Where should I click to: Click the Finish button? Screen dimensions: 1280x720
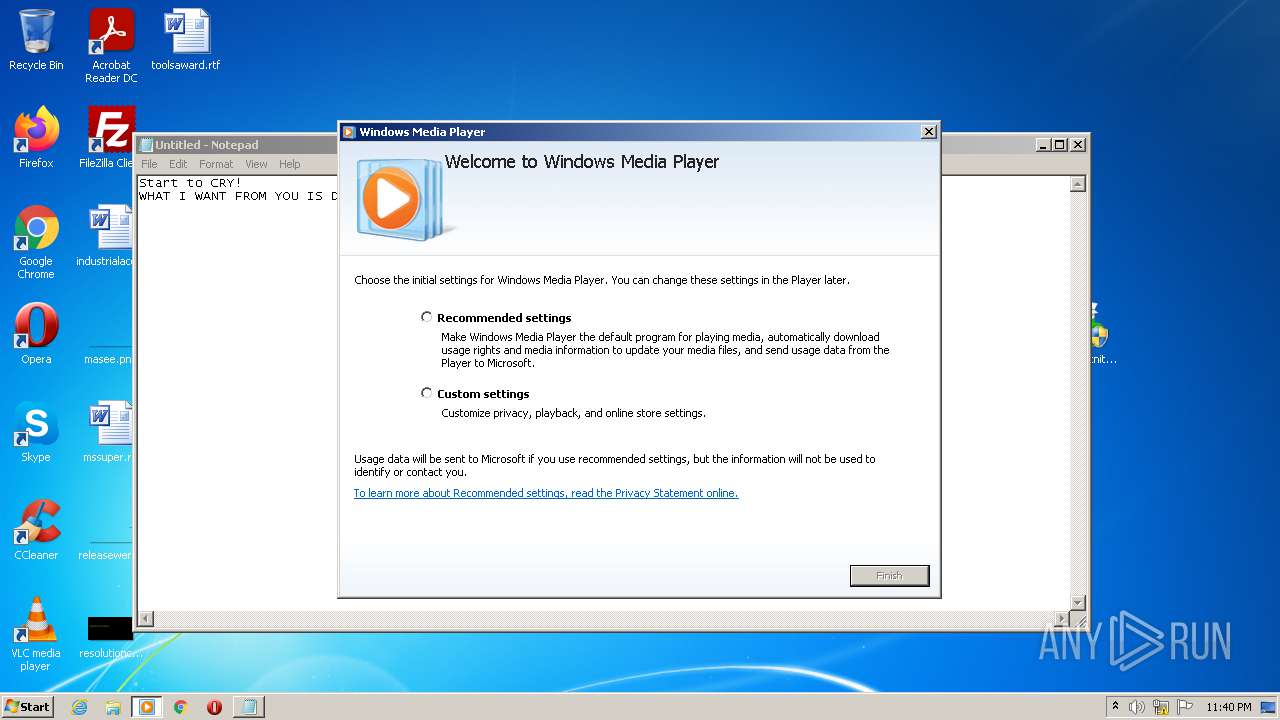(889, 576)
